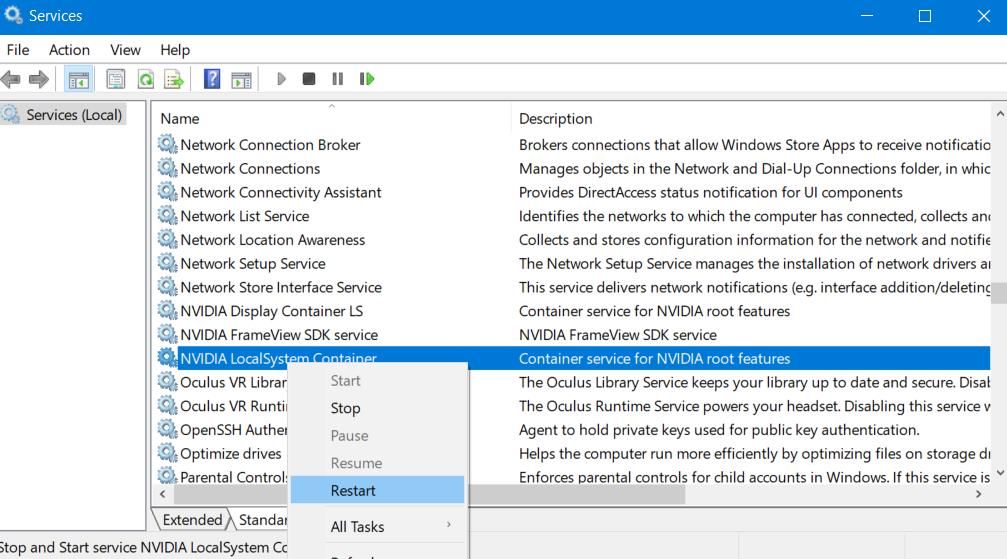1007x559 pixels.
Task: Select Network Store Interface Service name
Action: [281, 287]
